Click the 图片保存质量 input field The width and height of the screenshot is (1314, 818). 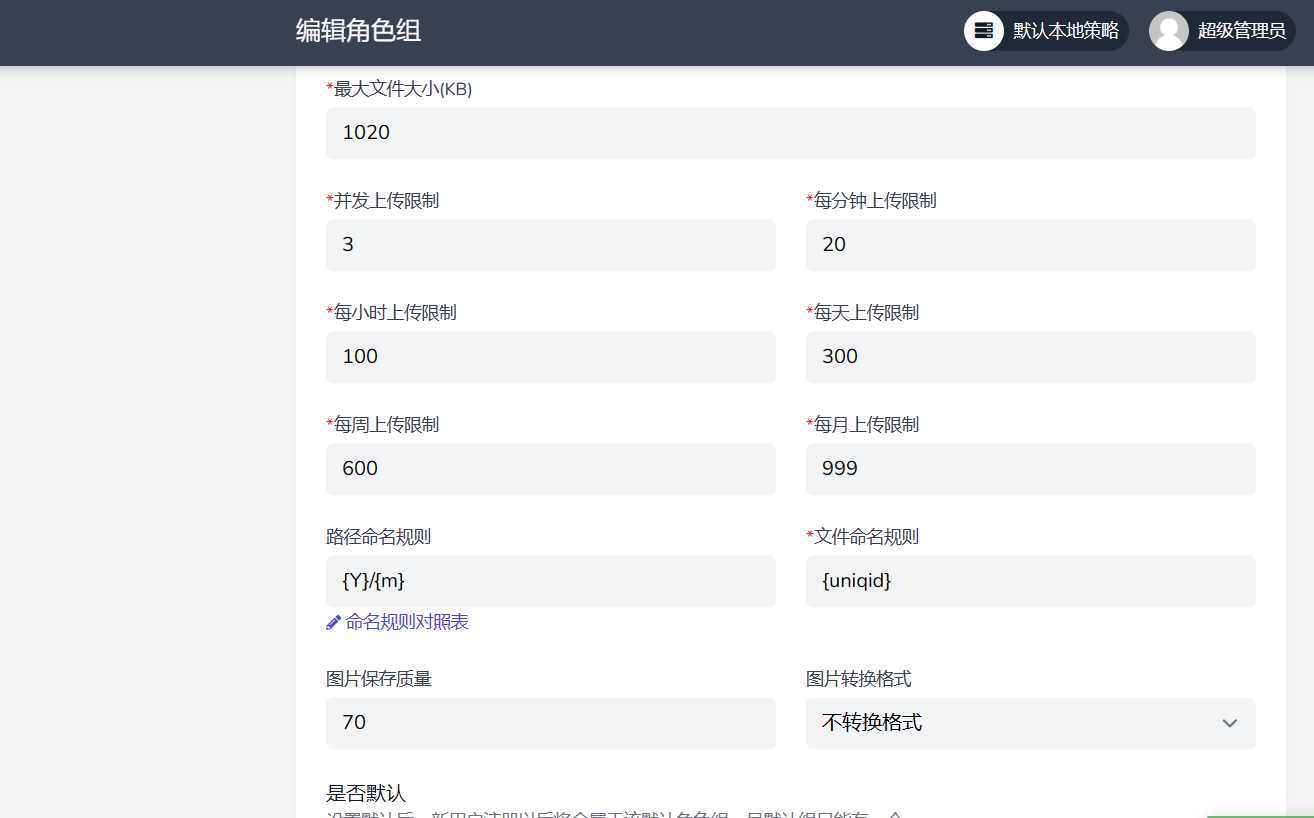(550, 723)
